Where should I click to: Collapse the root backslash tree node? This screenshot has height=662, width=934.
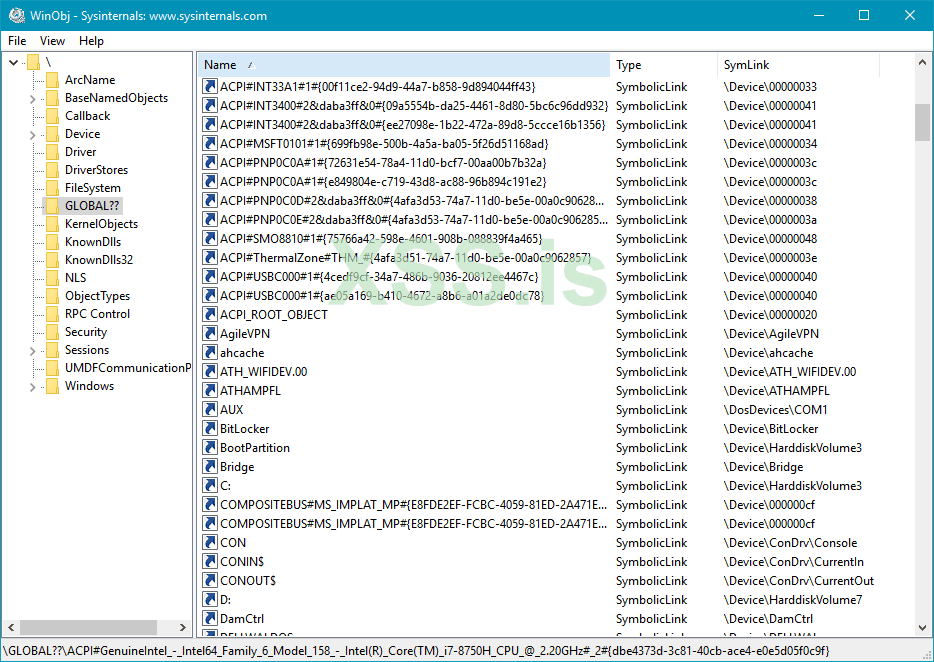[14, 62]
